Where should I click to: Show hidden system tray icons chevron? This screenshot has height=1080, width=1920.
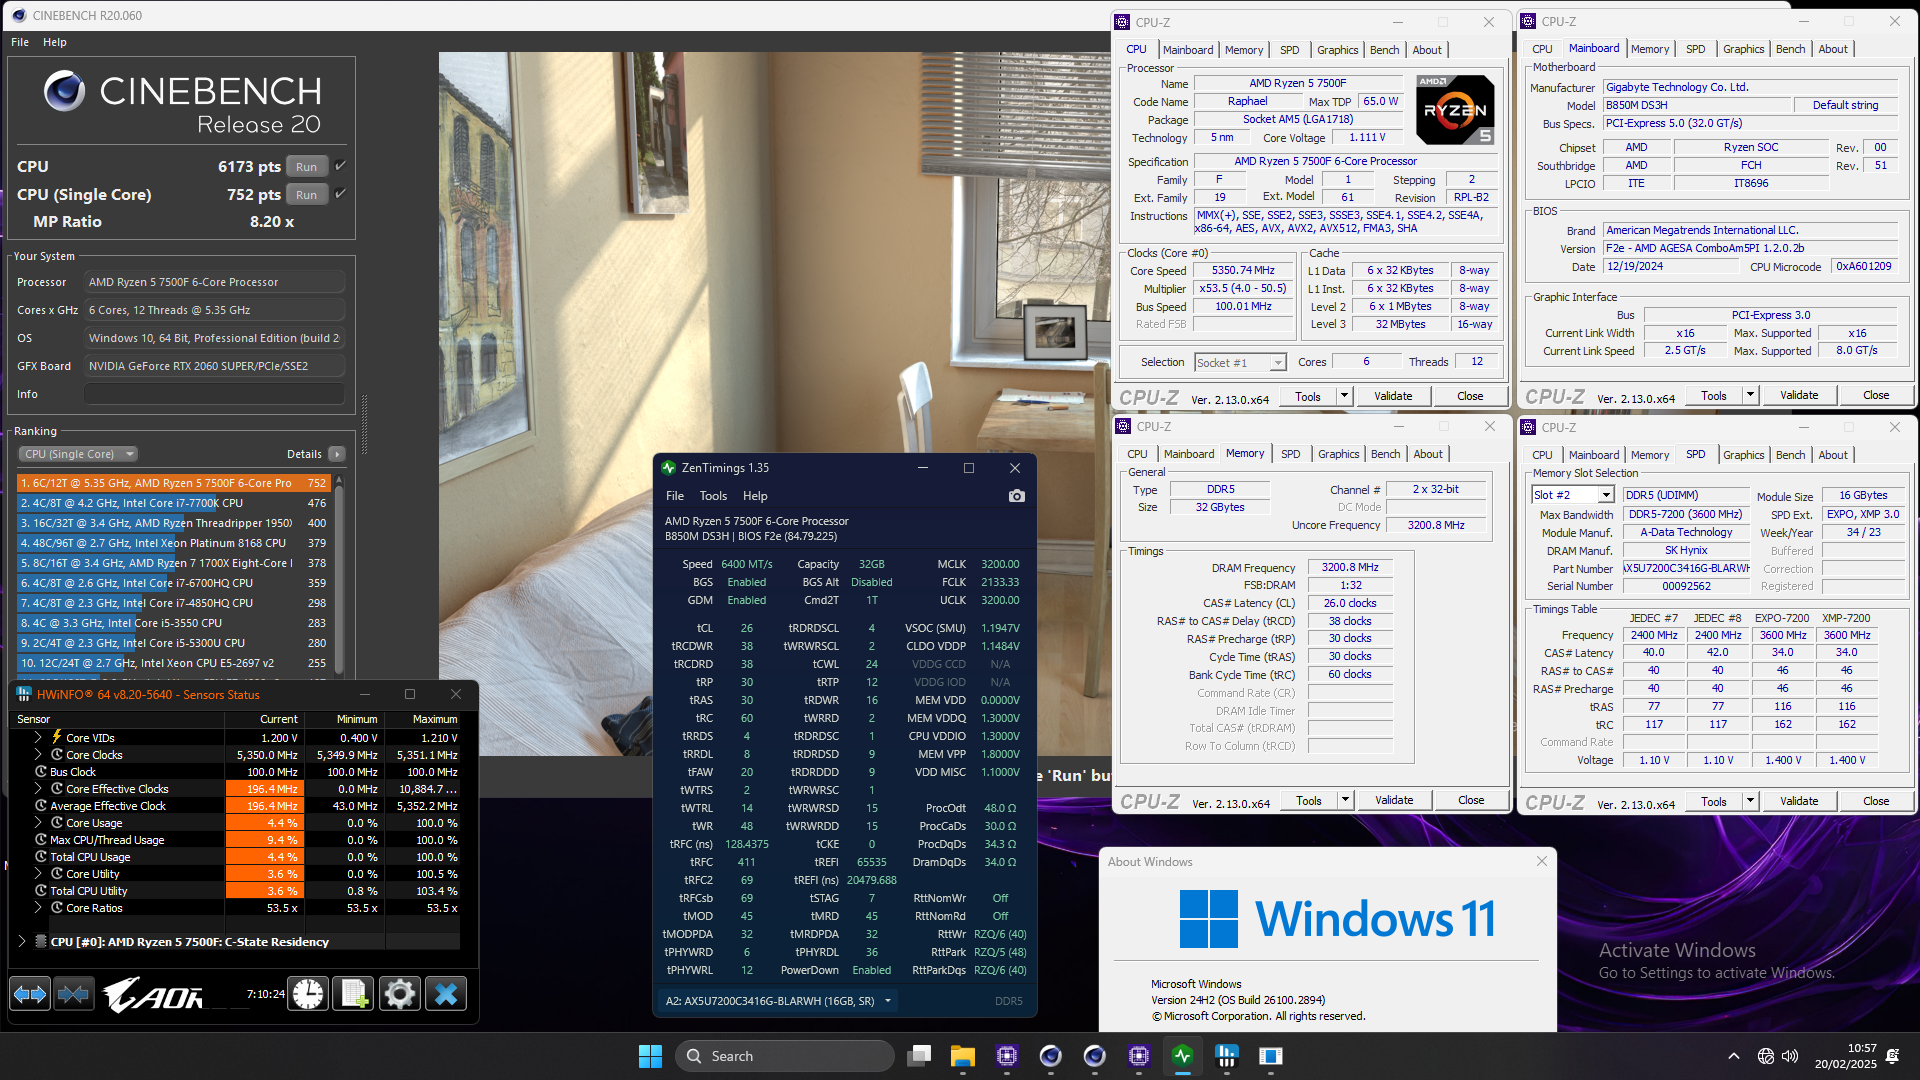1734,1056
